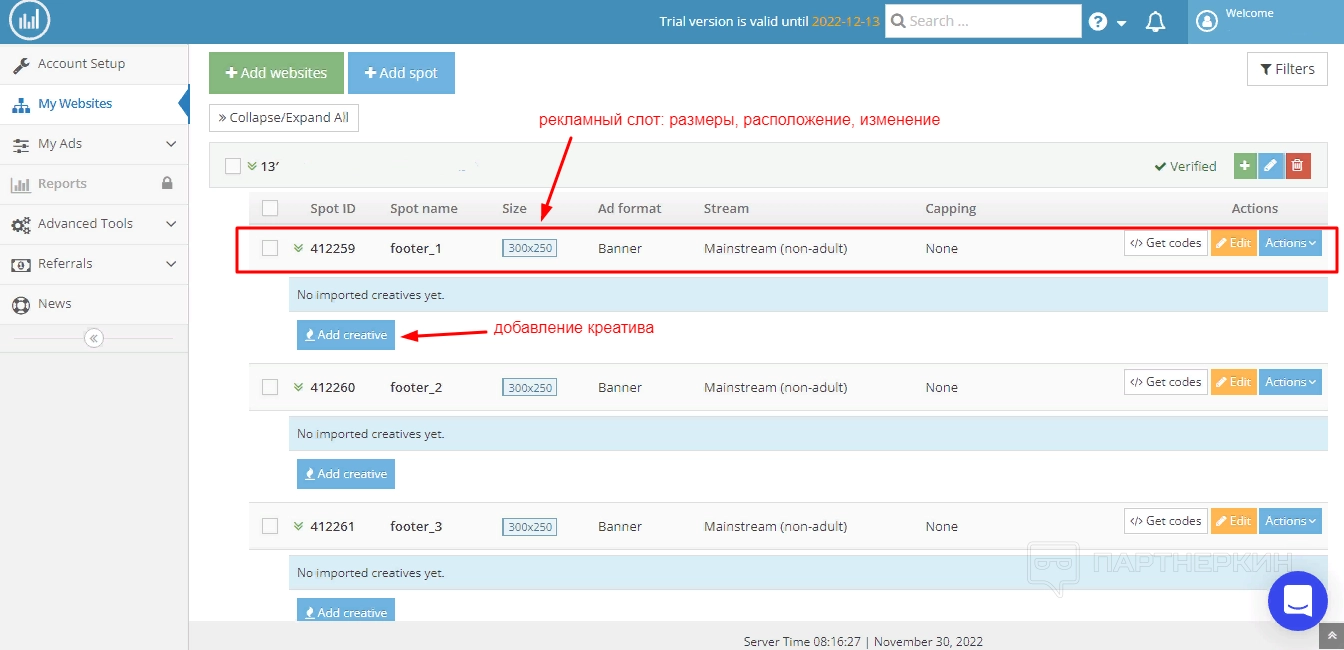Click the 300x250 size badge for footer_2
The image size is (1344, 650).
[529, 387]
